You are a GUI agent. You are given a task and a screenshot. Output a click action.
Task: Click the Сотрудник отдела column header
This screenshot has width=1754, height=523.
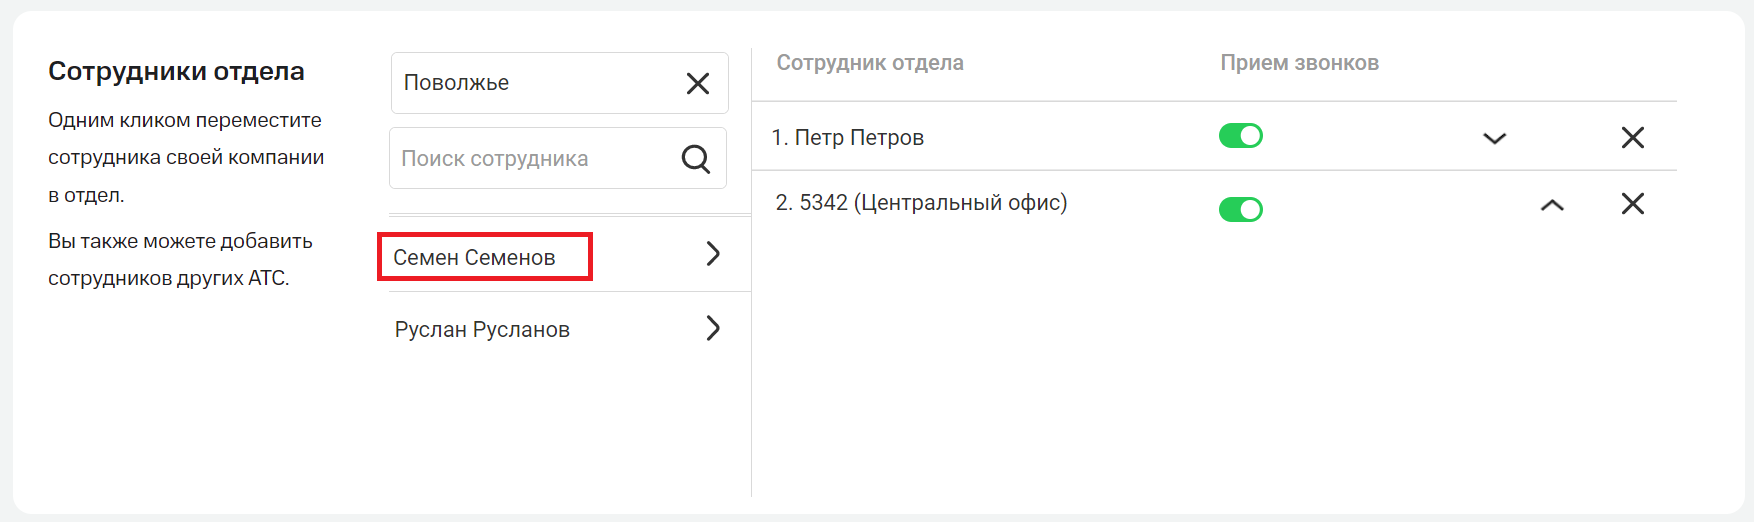tap(870, 63)
